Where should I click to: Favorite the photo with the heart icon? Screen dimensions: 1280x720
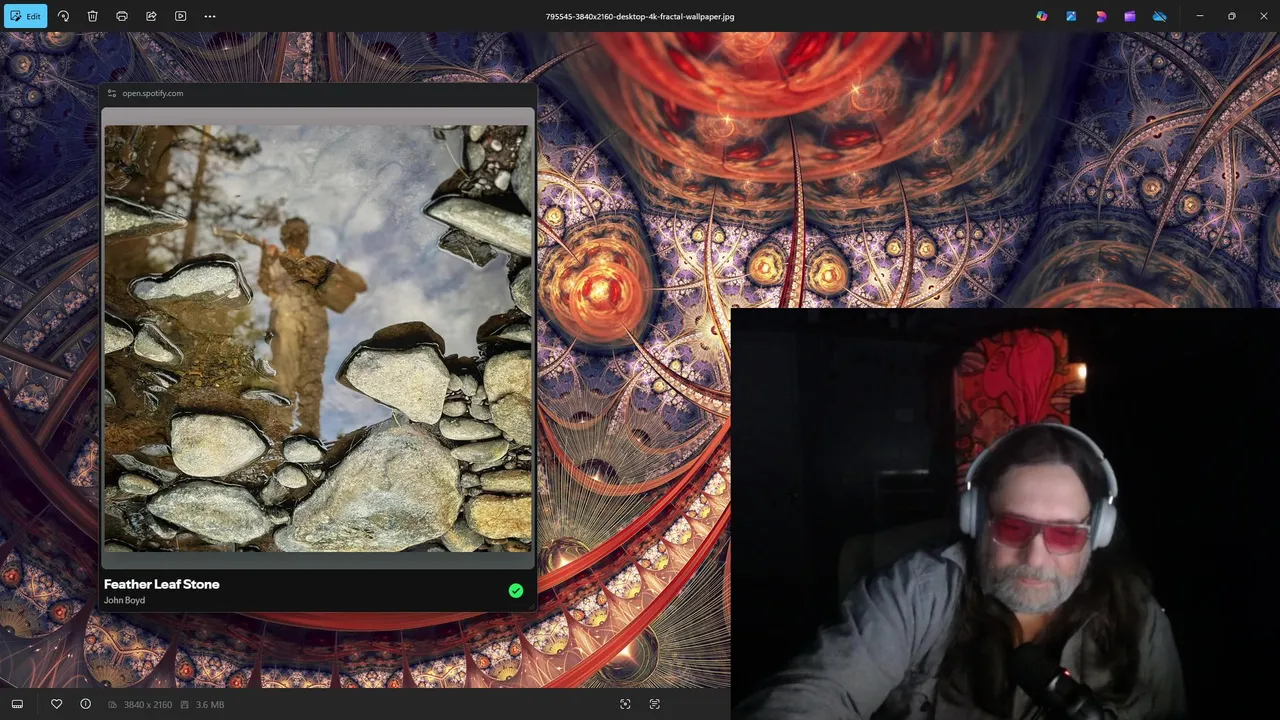(x=56, y=704)
